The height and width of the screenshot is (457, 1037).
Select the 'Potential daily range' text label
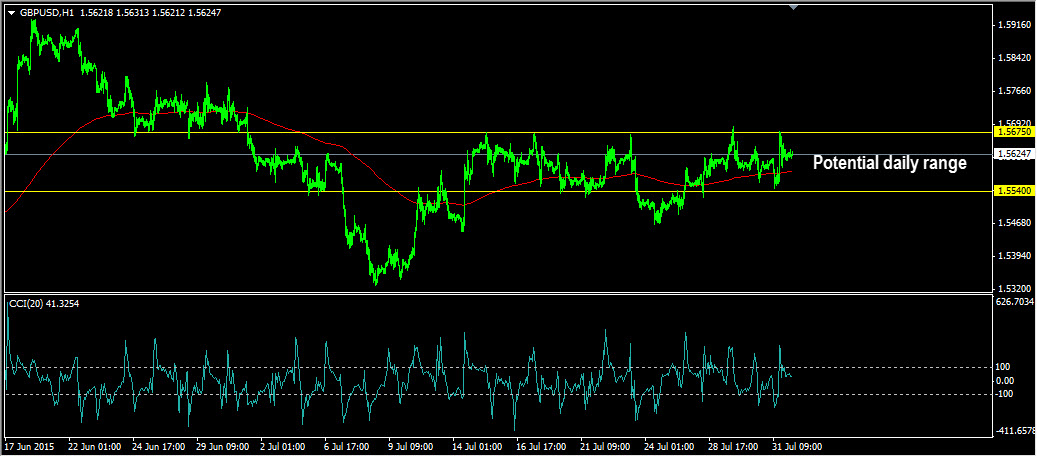coord(890,163)
